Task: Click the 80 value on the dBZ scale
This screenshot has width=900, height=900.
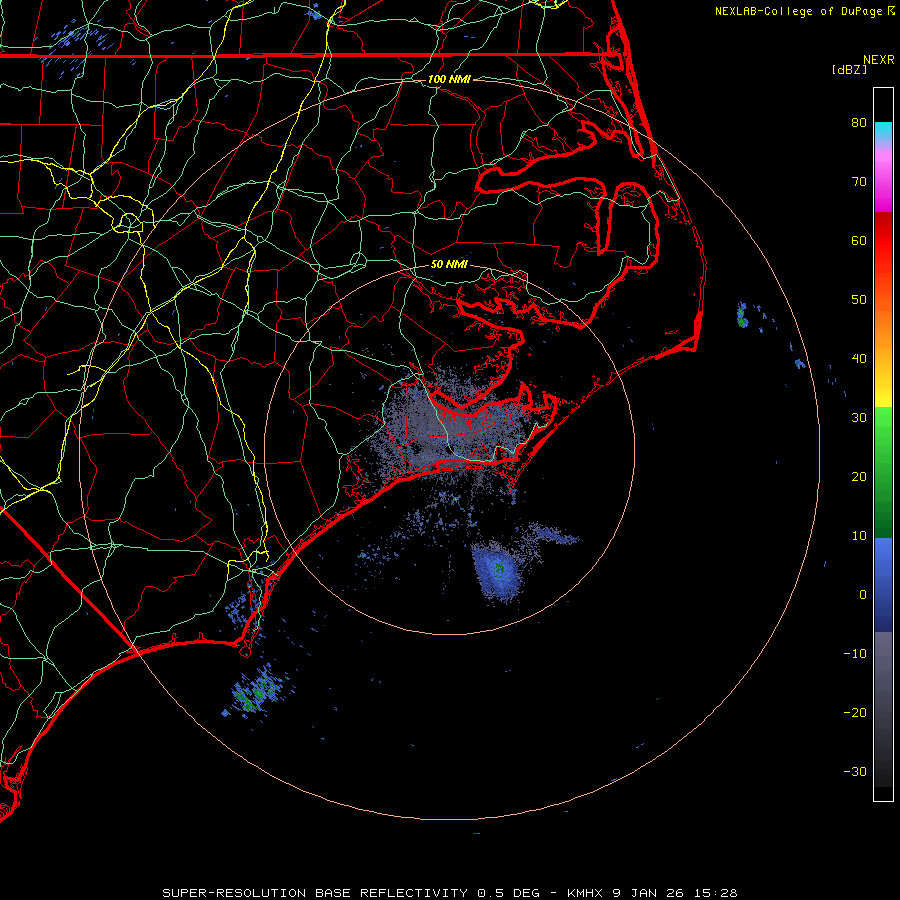Action: [x=859, y=122]
